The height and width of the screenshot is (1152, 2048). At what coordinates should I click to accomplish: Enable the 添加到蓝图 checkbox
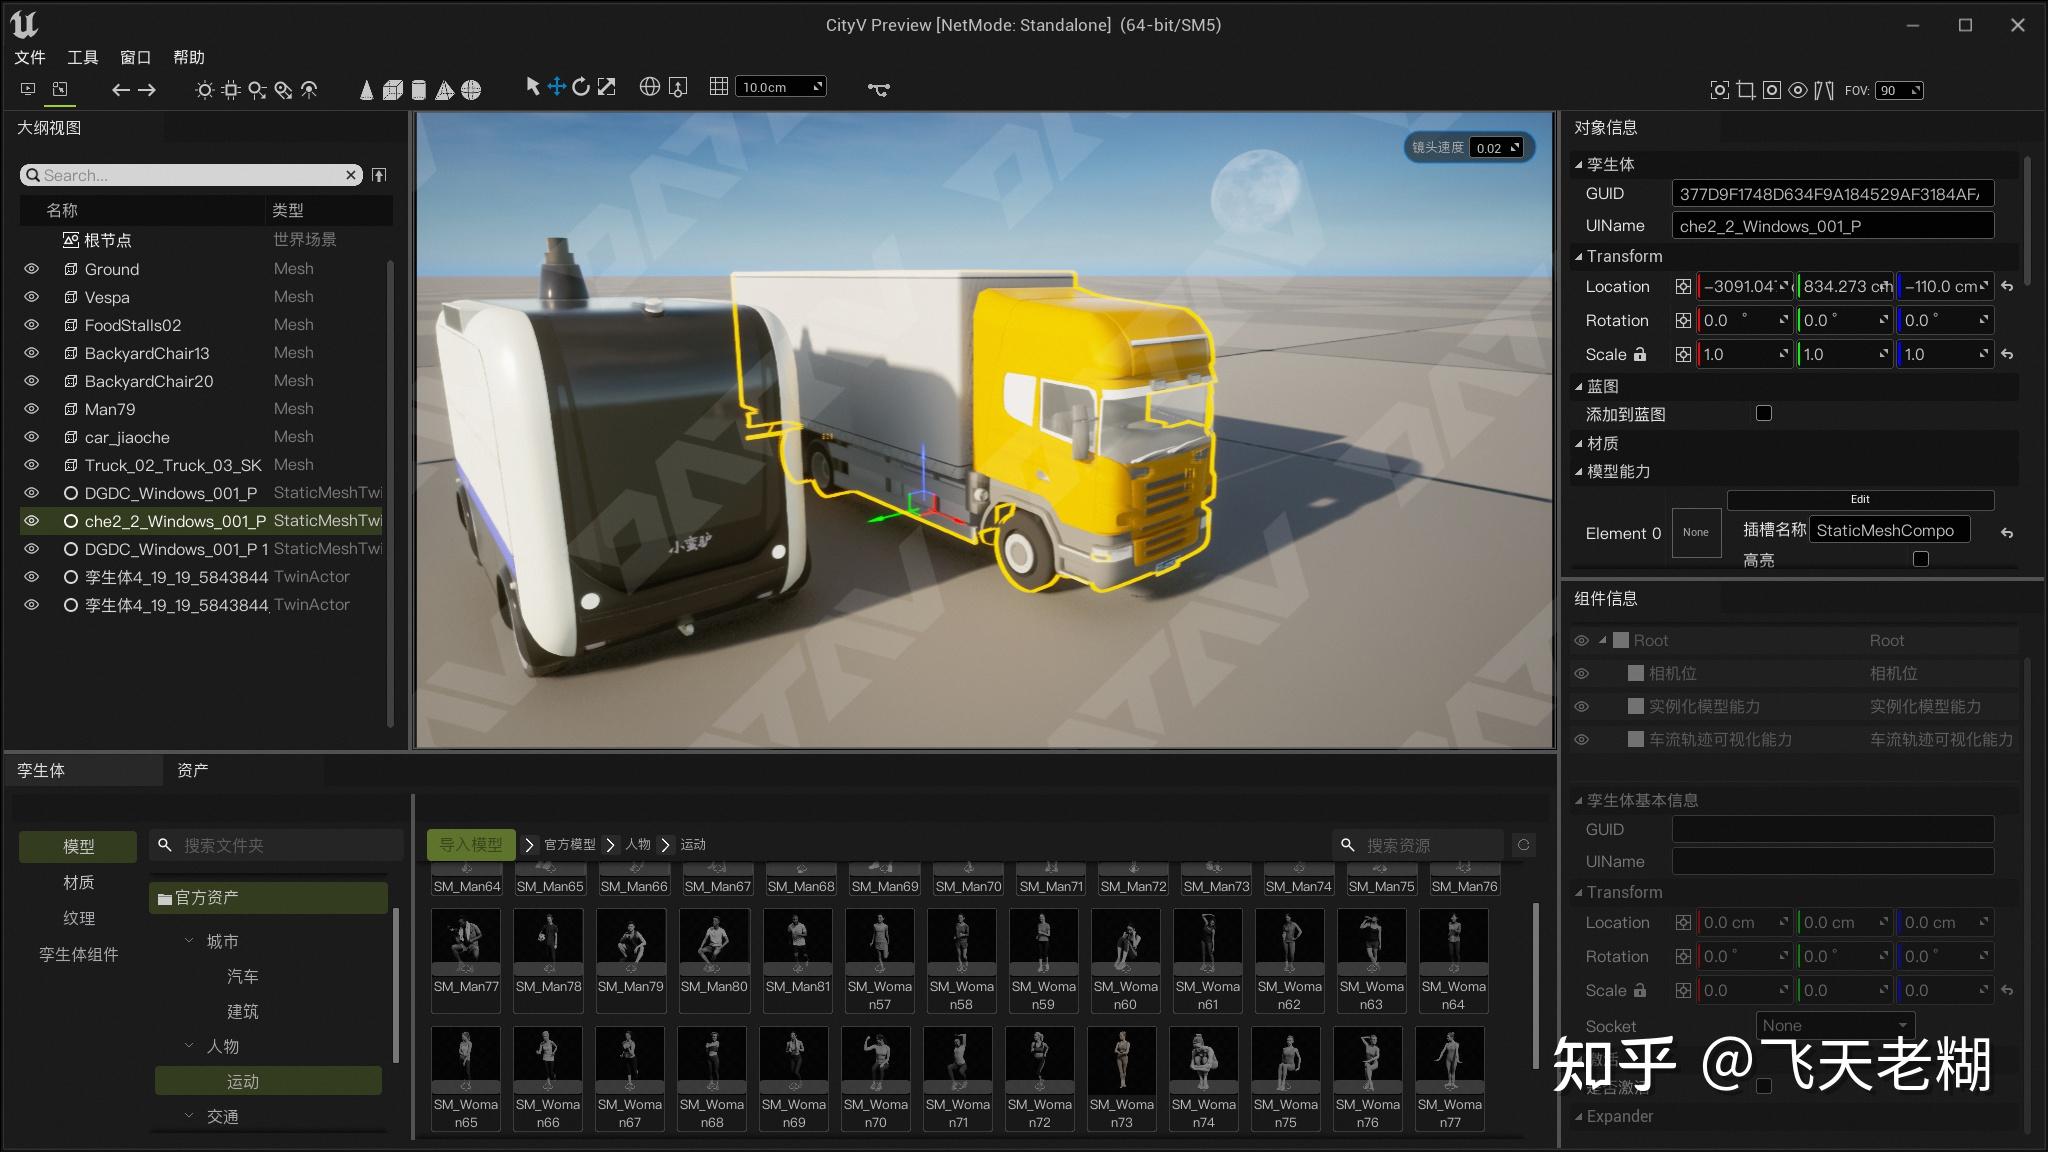point(1764,413)
